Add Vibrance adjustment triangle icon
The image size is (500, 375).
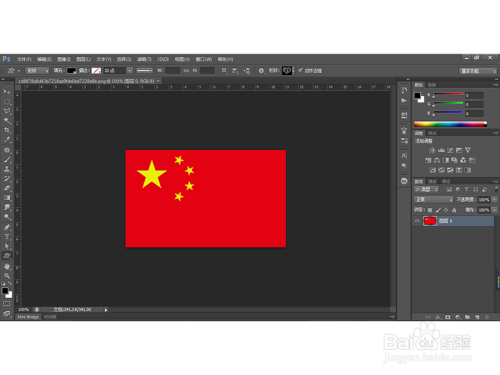[x=468, y=150]
